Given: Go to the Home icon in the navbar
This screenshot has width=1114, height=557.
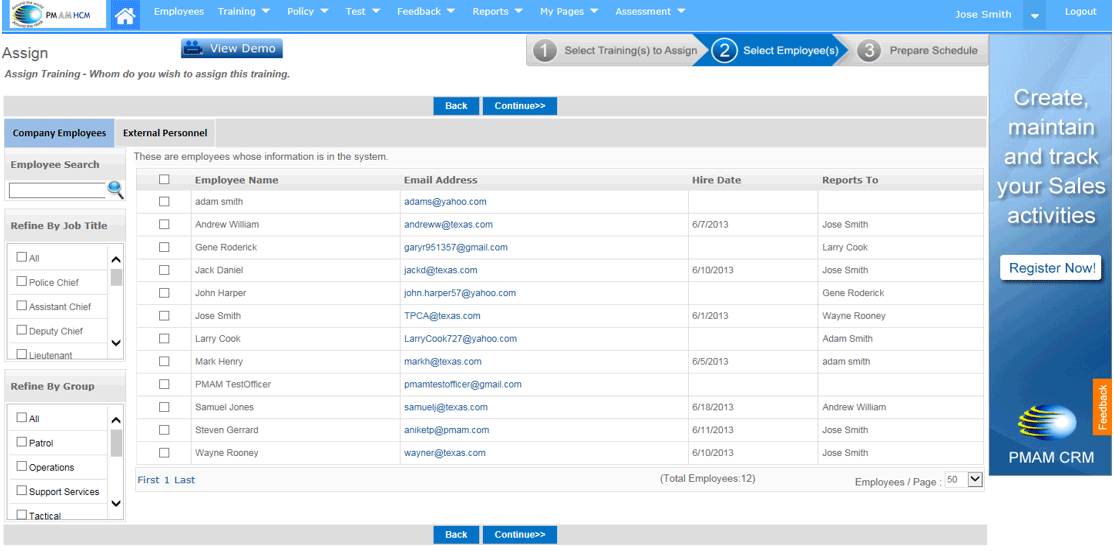Looking at the screenshot, I should pyautogui.click(x=125, y=15).
